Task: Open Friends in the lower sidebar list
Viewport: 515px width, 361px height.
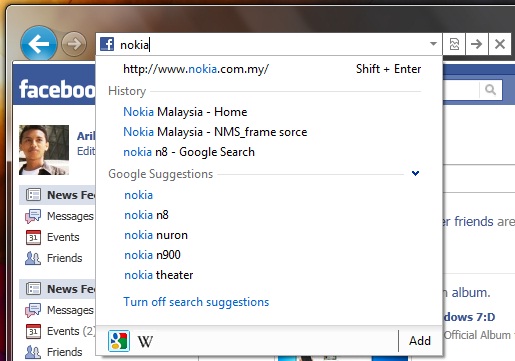Action: pyautogui.click(x=54, y=352)
